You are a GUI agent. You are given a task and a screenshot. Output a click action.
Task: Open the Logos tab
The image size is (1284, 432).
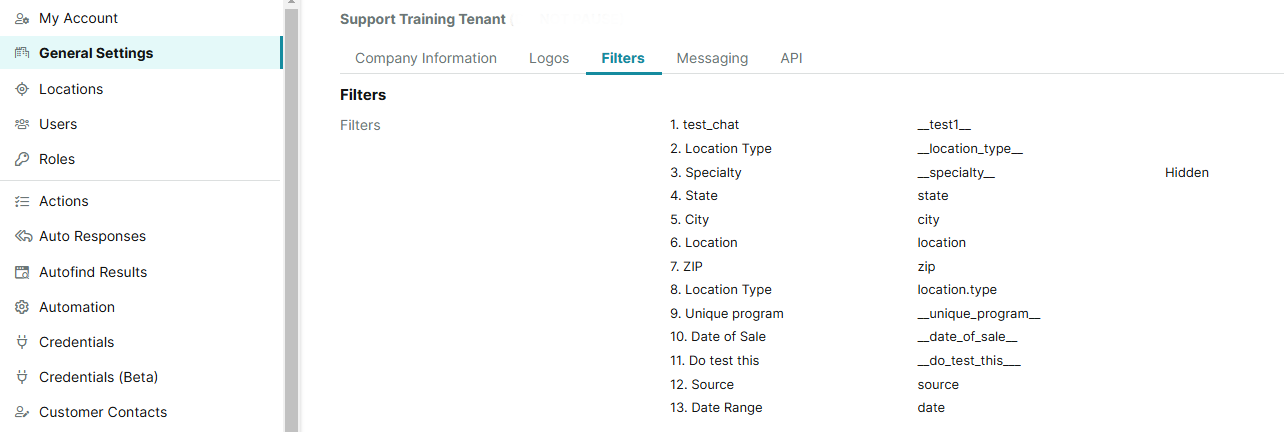click(549, 58)
